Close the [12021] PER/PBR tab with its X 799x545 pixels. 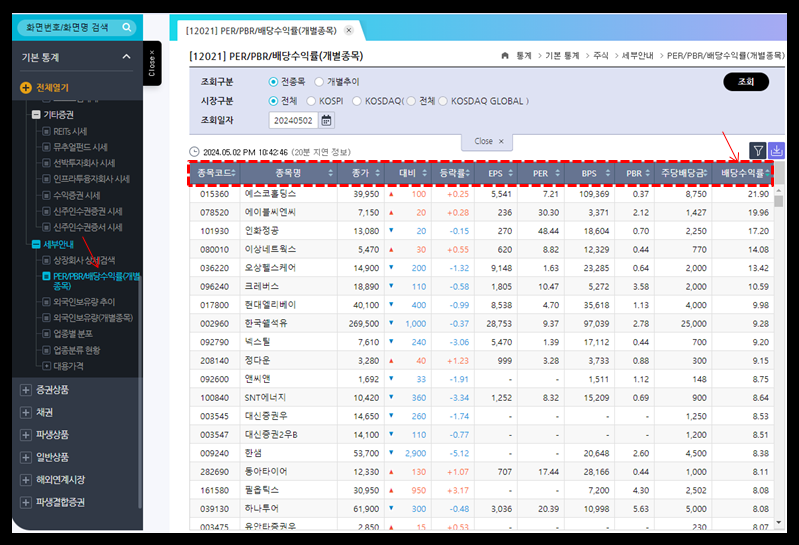(x=349, y=30)
